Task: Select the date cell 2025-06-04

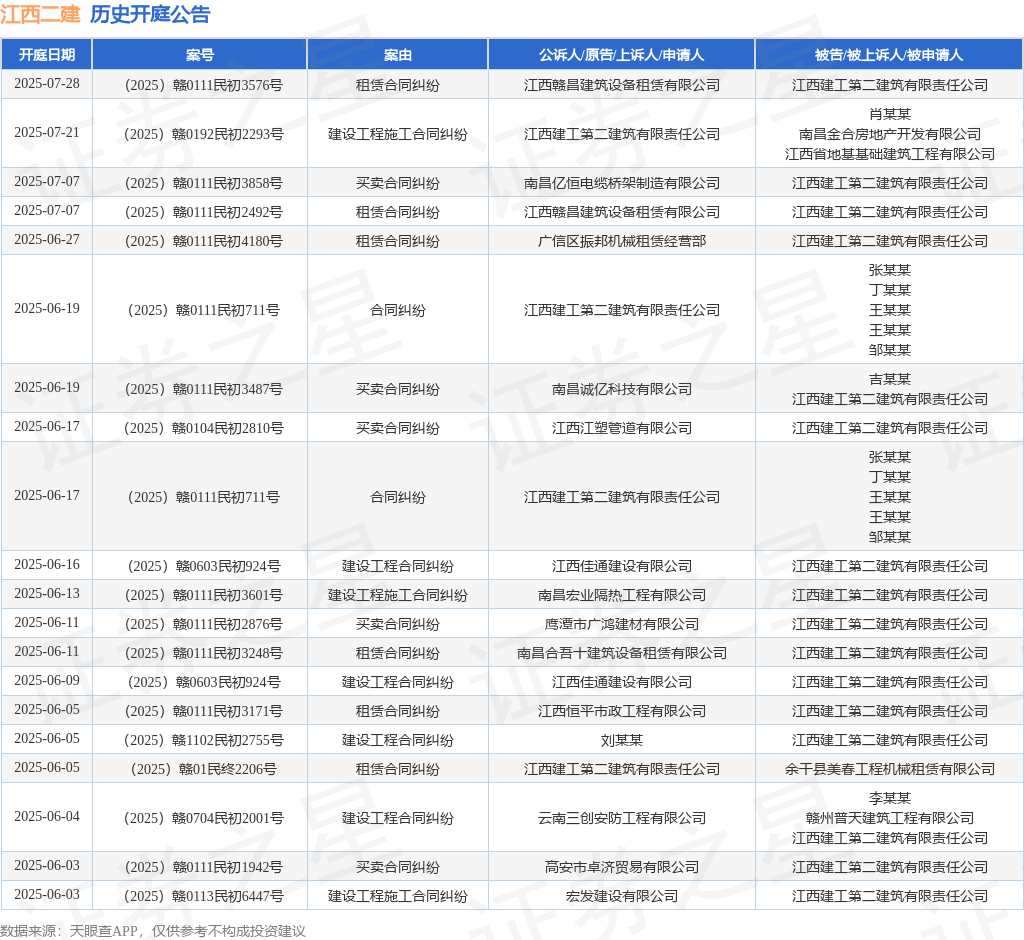Action: click(x=47, y=817)
